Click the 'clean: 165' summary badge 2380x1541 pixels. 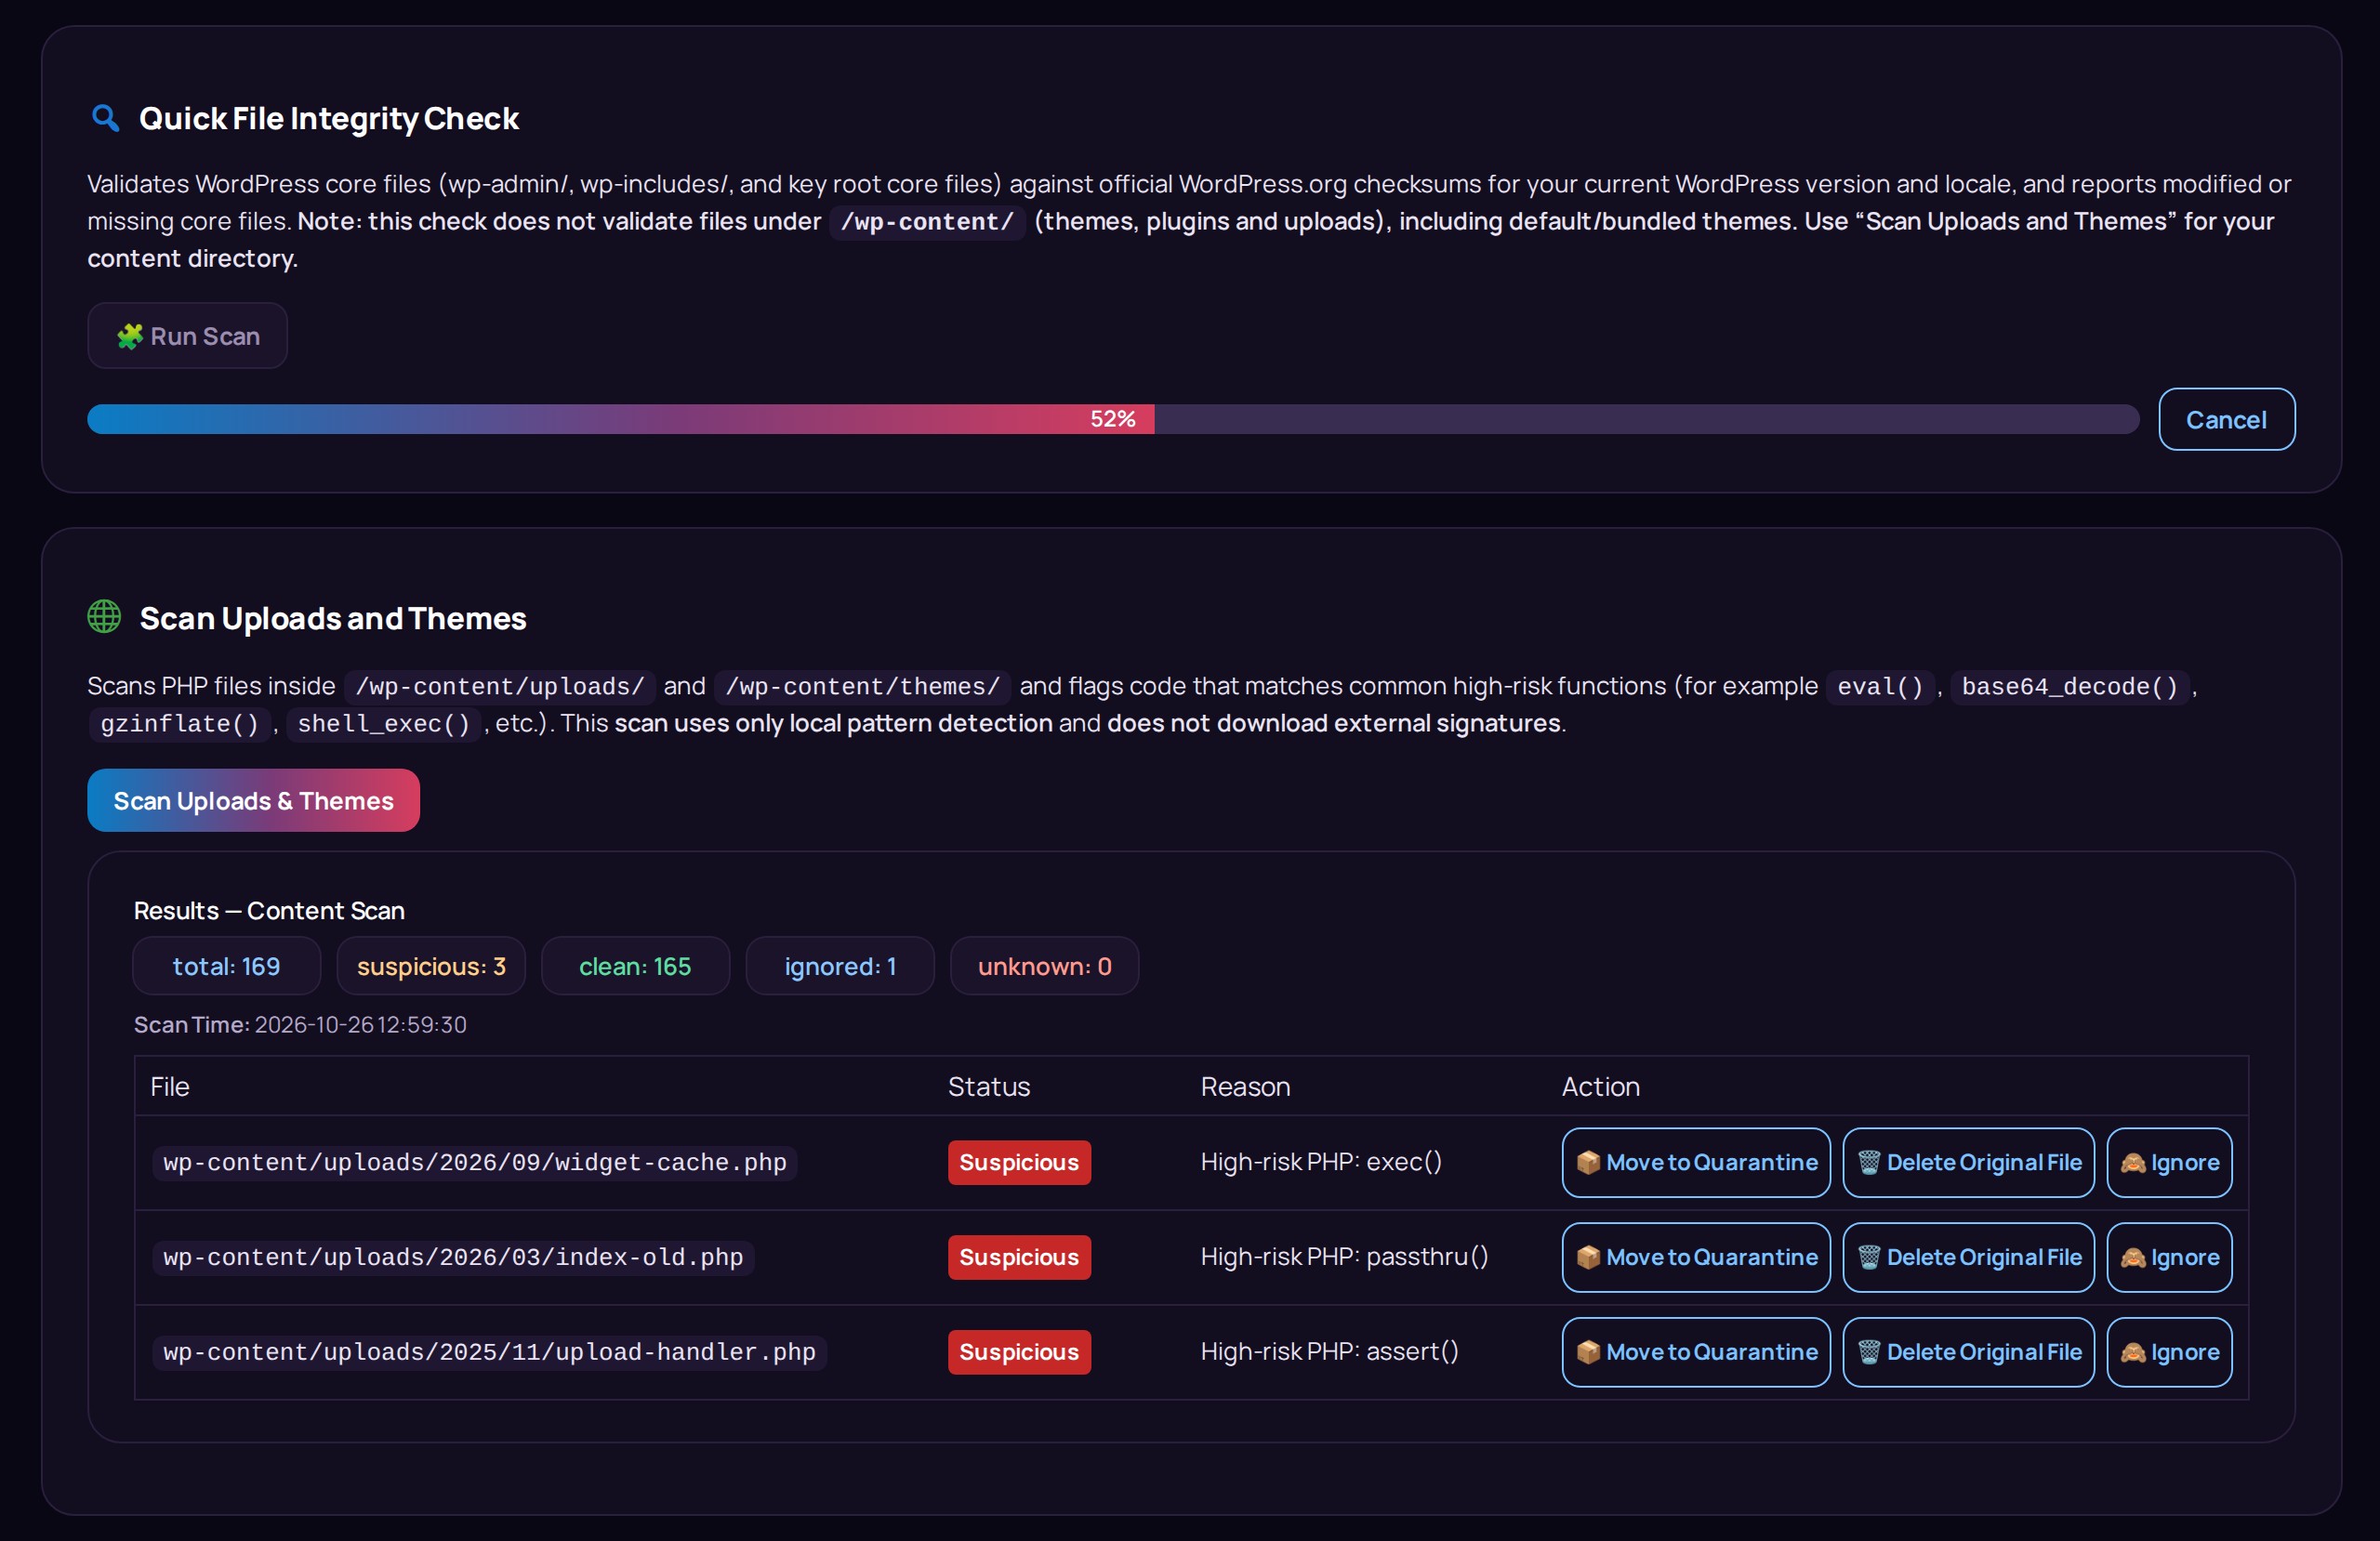(x=635, y=966)
